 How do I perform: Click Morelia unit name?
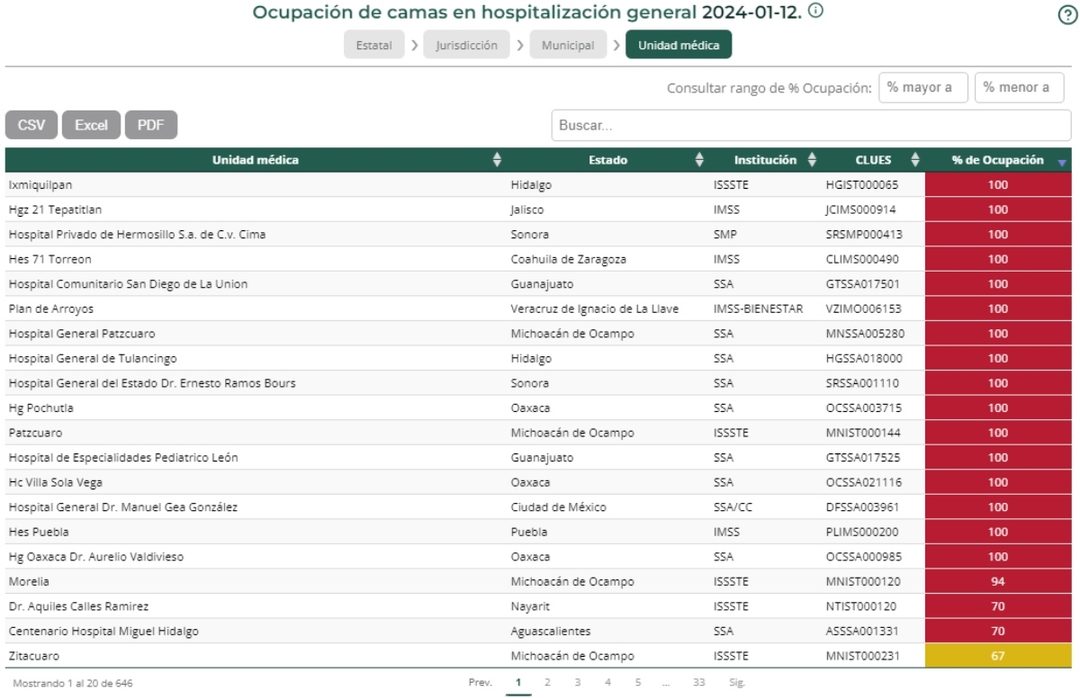click(x=29, y=582)
